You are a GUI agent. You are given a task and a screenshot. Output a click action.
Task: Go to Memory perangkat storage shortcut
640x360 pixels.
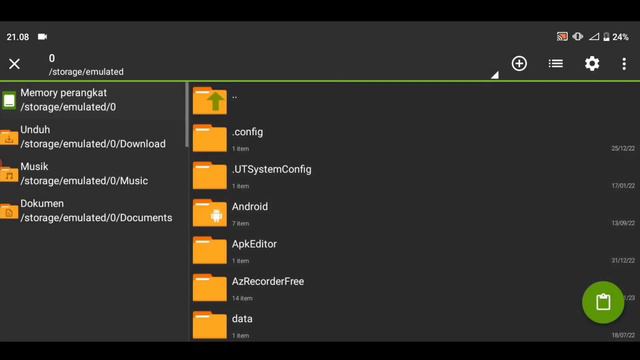pos(94,100)
